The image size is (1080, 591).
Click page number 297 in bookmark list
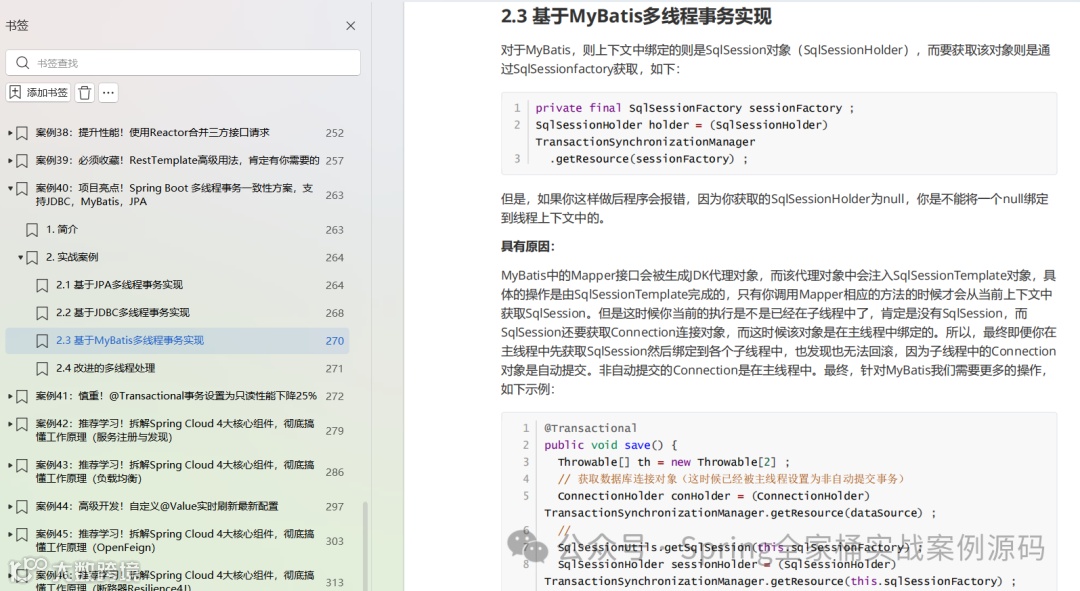point(335,506)
